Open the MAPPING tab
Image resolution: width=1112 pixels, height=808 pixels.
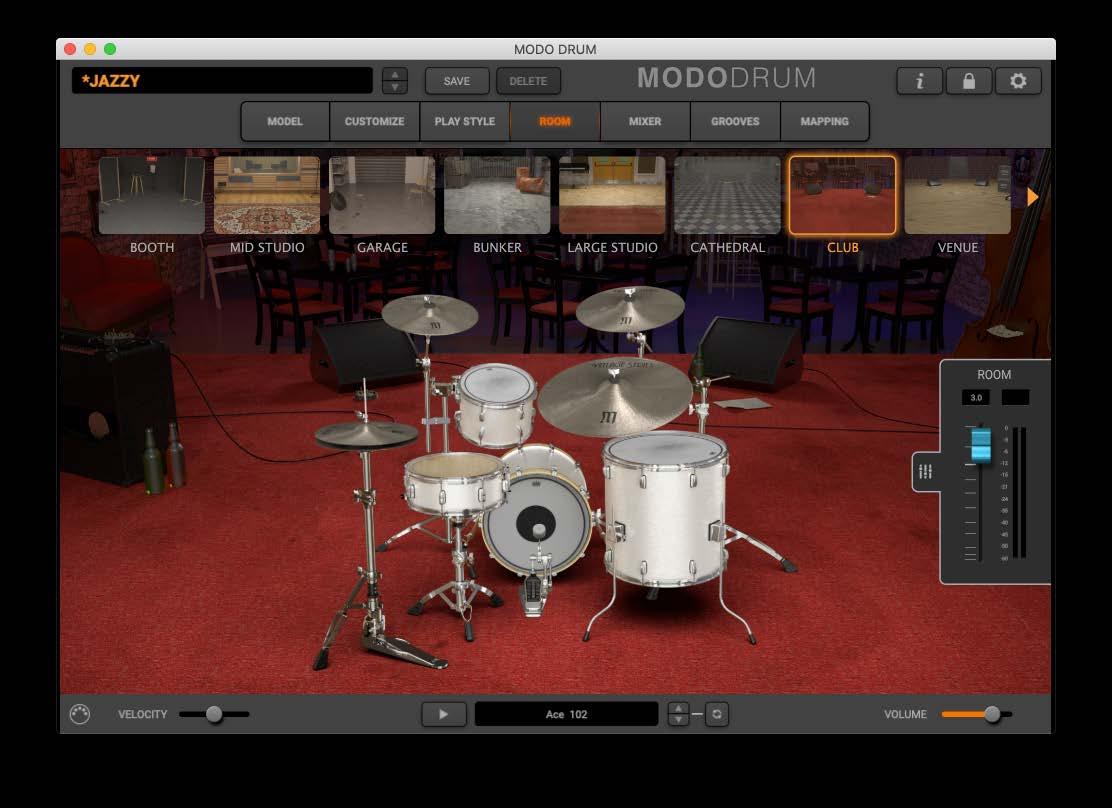click(x=825, y=121)
